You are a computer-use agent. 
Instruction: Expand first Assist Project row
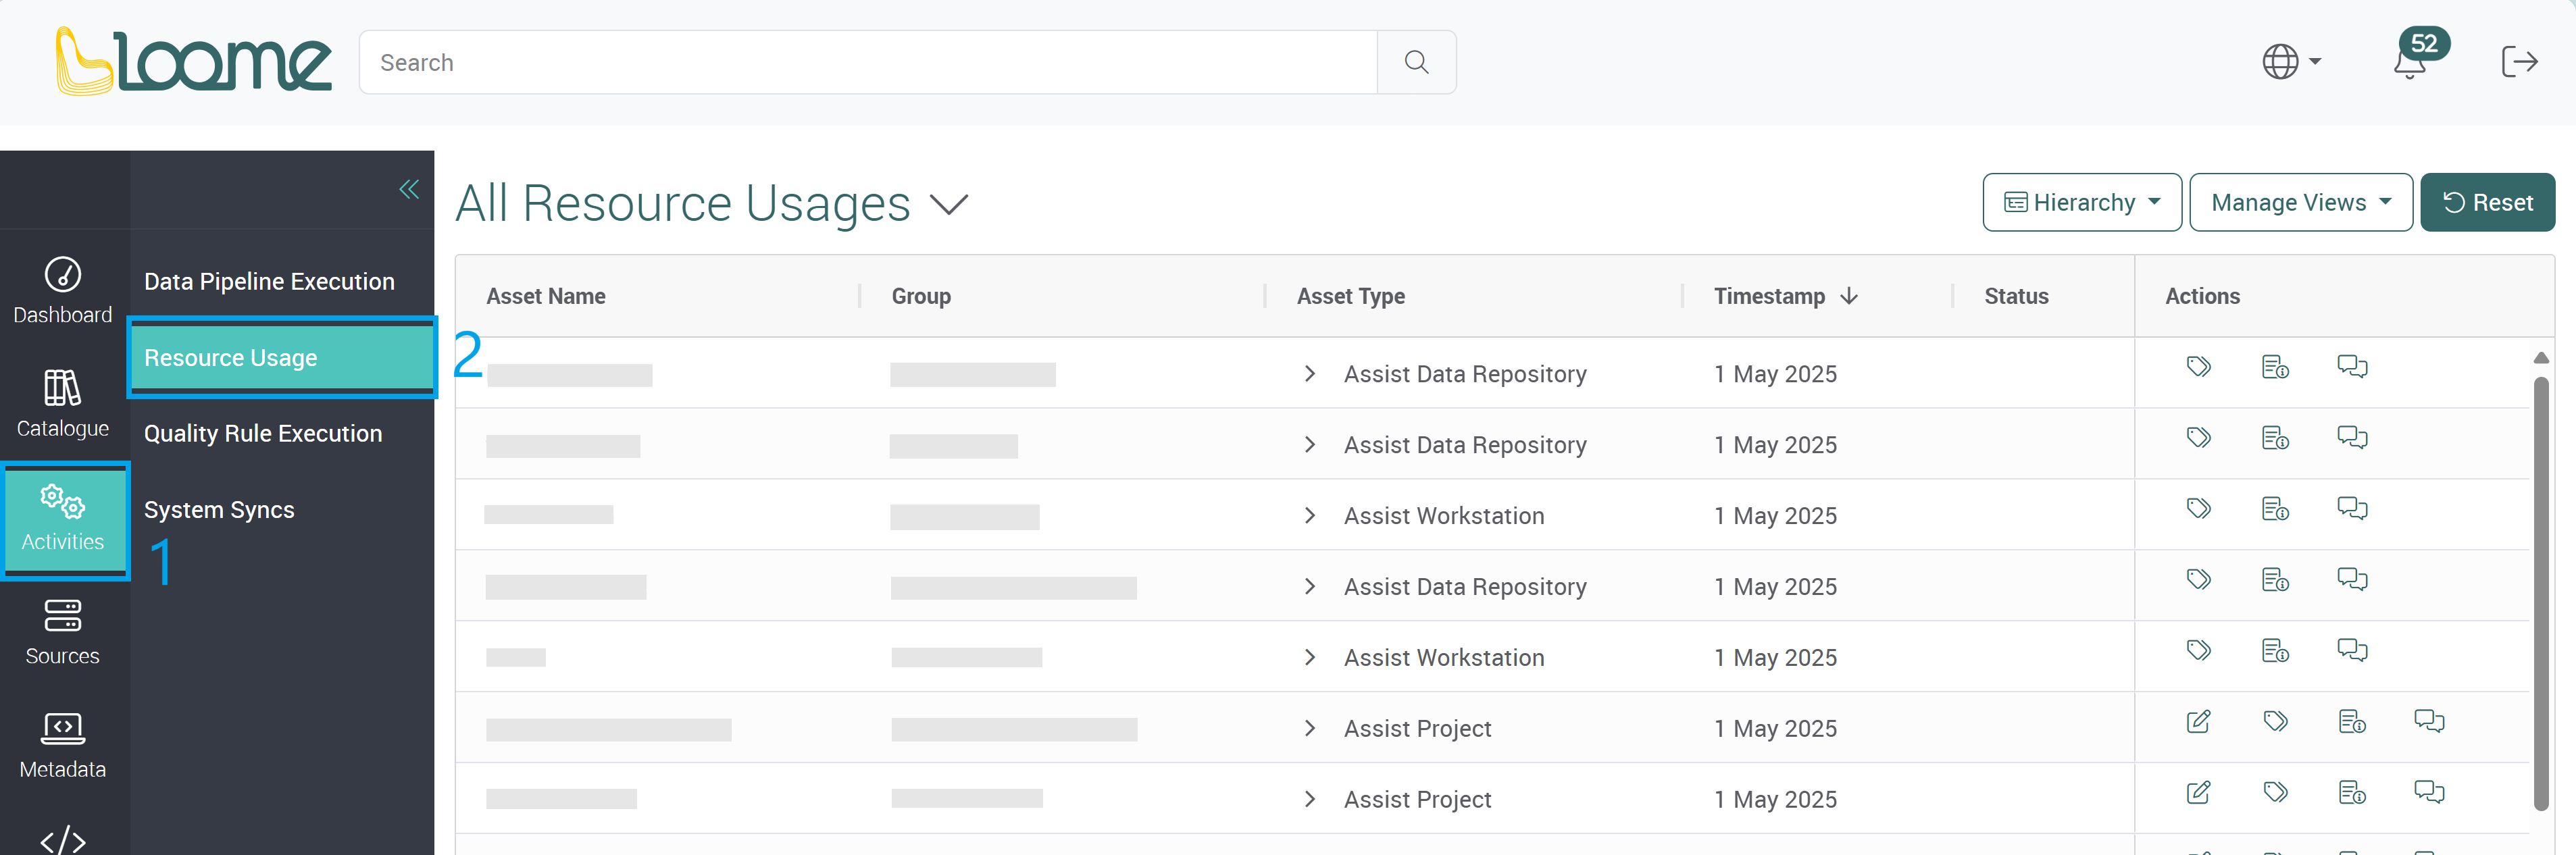click(x=1310, y=729)
